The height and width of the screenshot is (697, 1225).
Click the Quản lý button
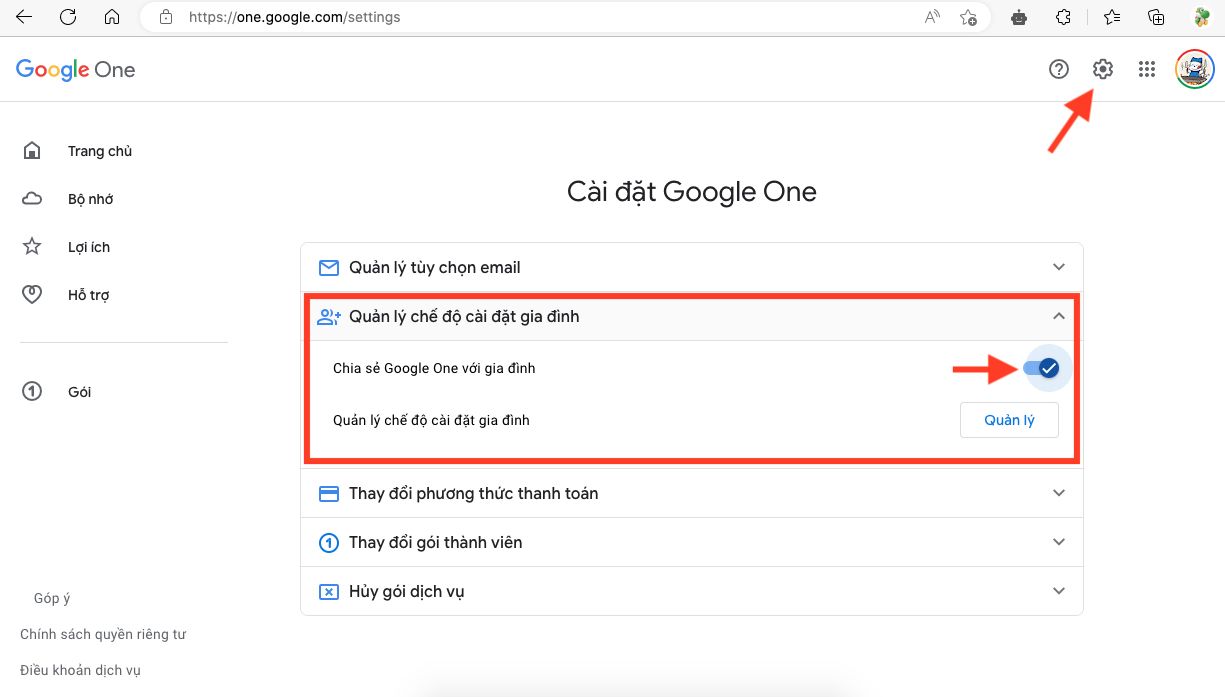1009,420
